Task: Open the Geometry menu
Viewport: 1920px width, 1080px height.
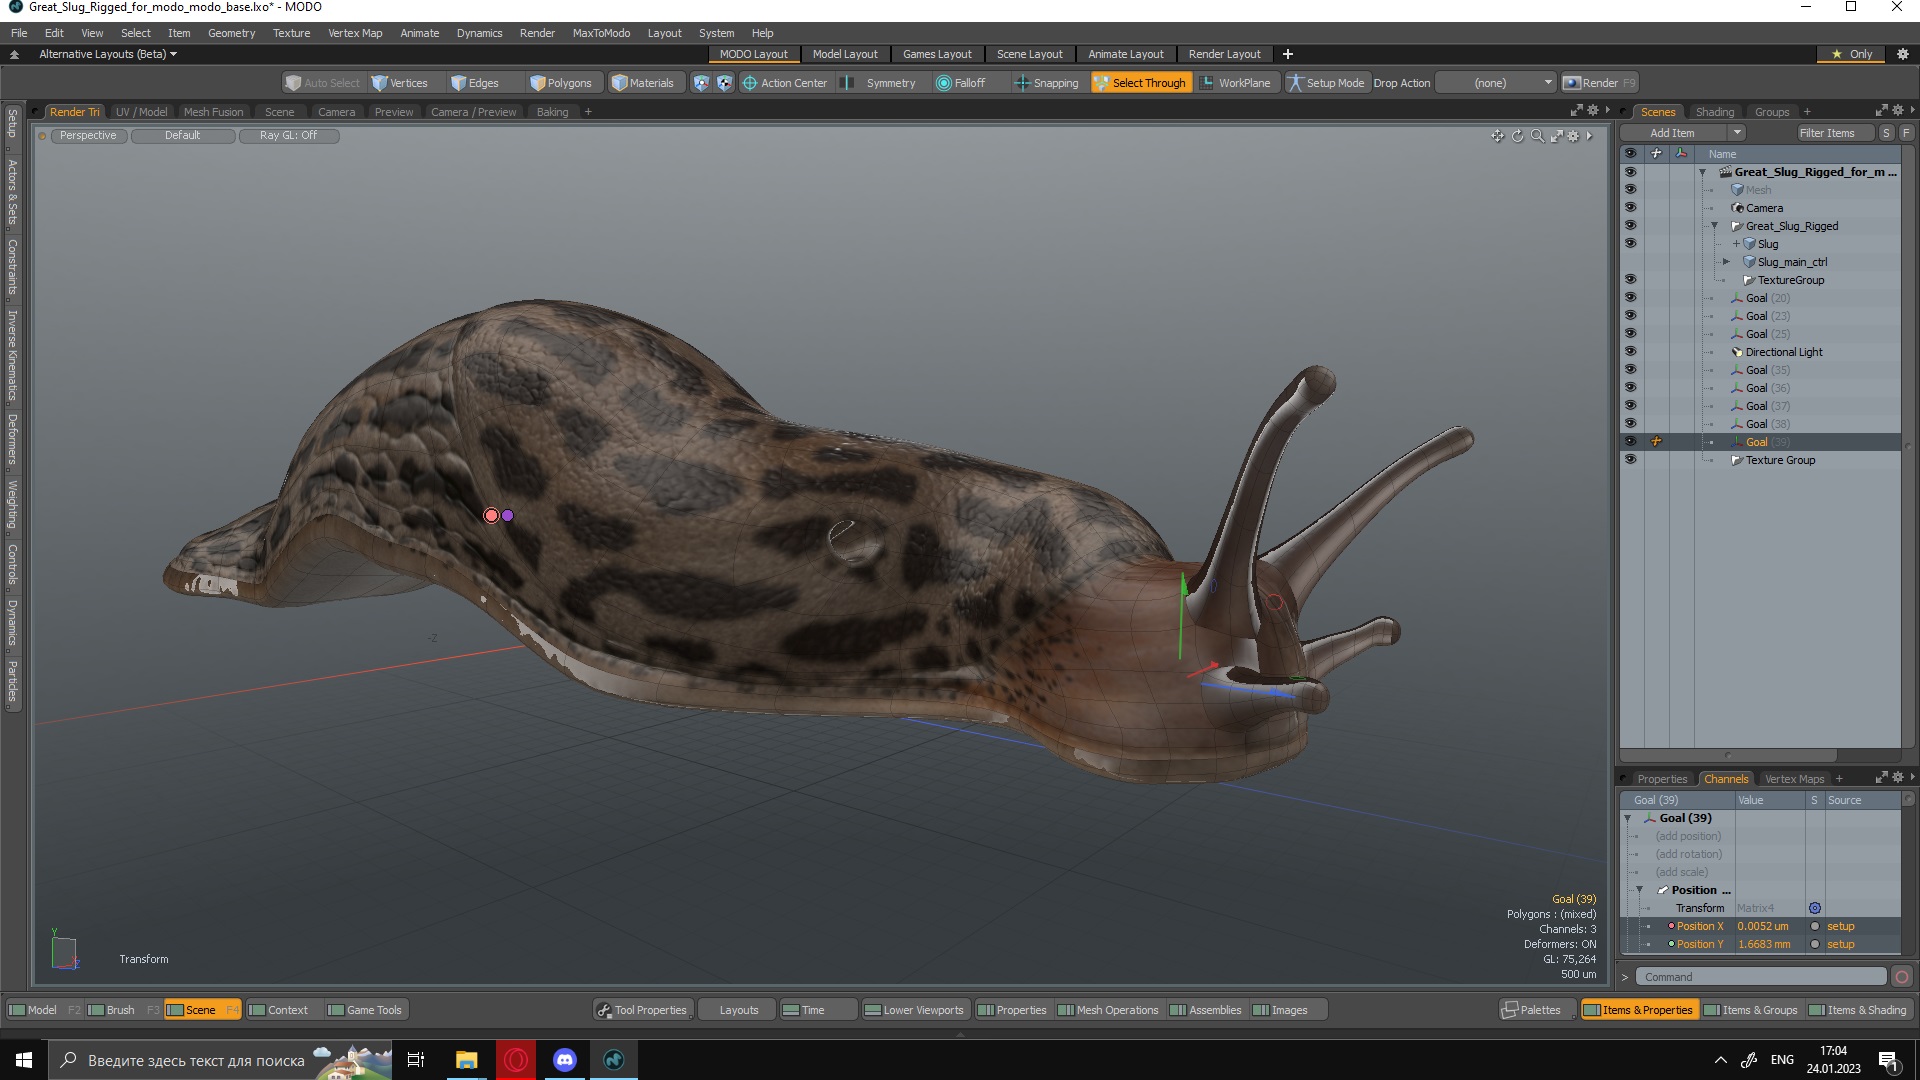Action: coord(231,33)
